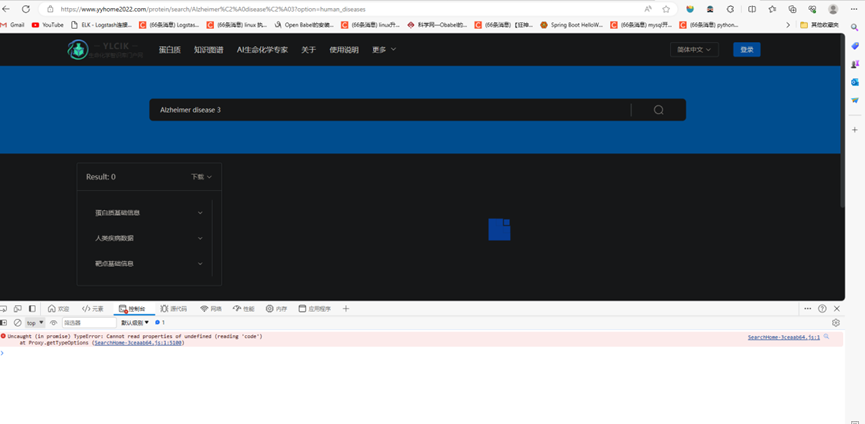
Task: Toggle the console sidebar panel
Action: (x=4, y=323)
